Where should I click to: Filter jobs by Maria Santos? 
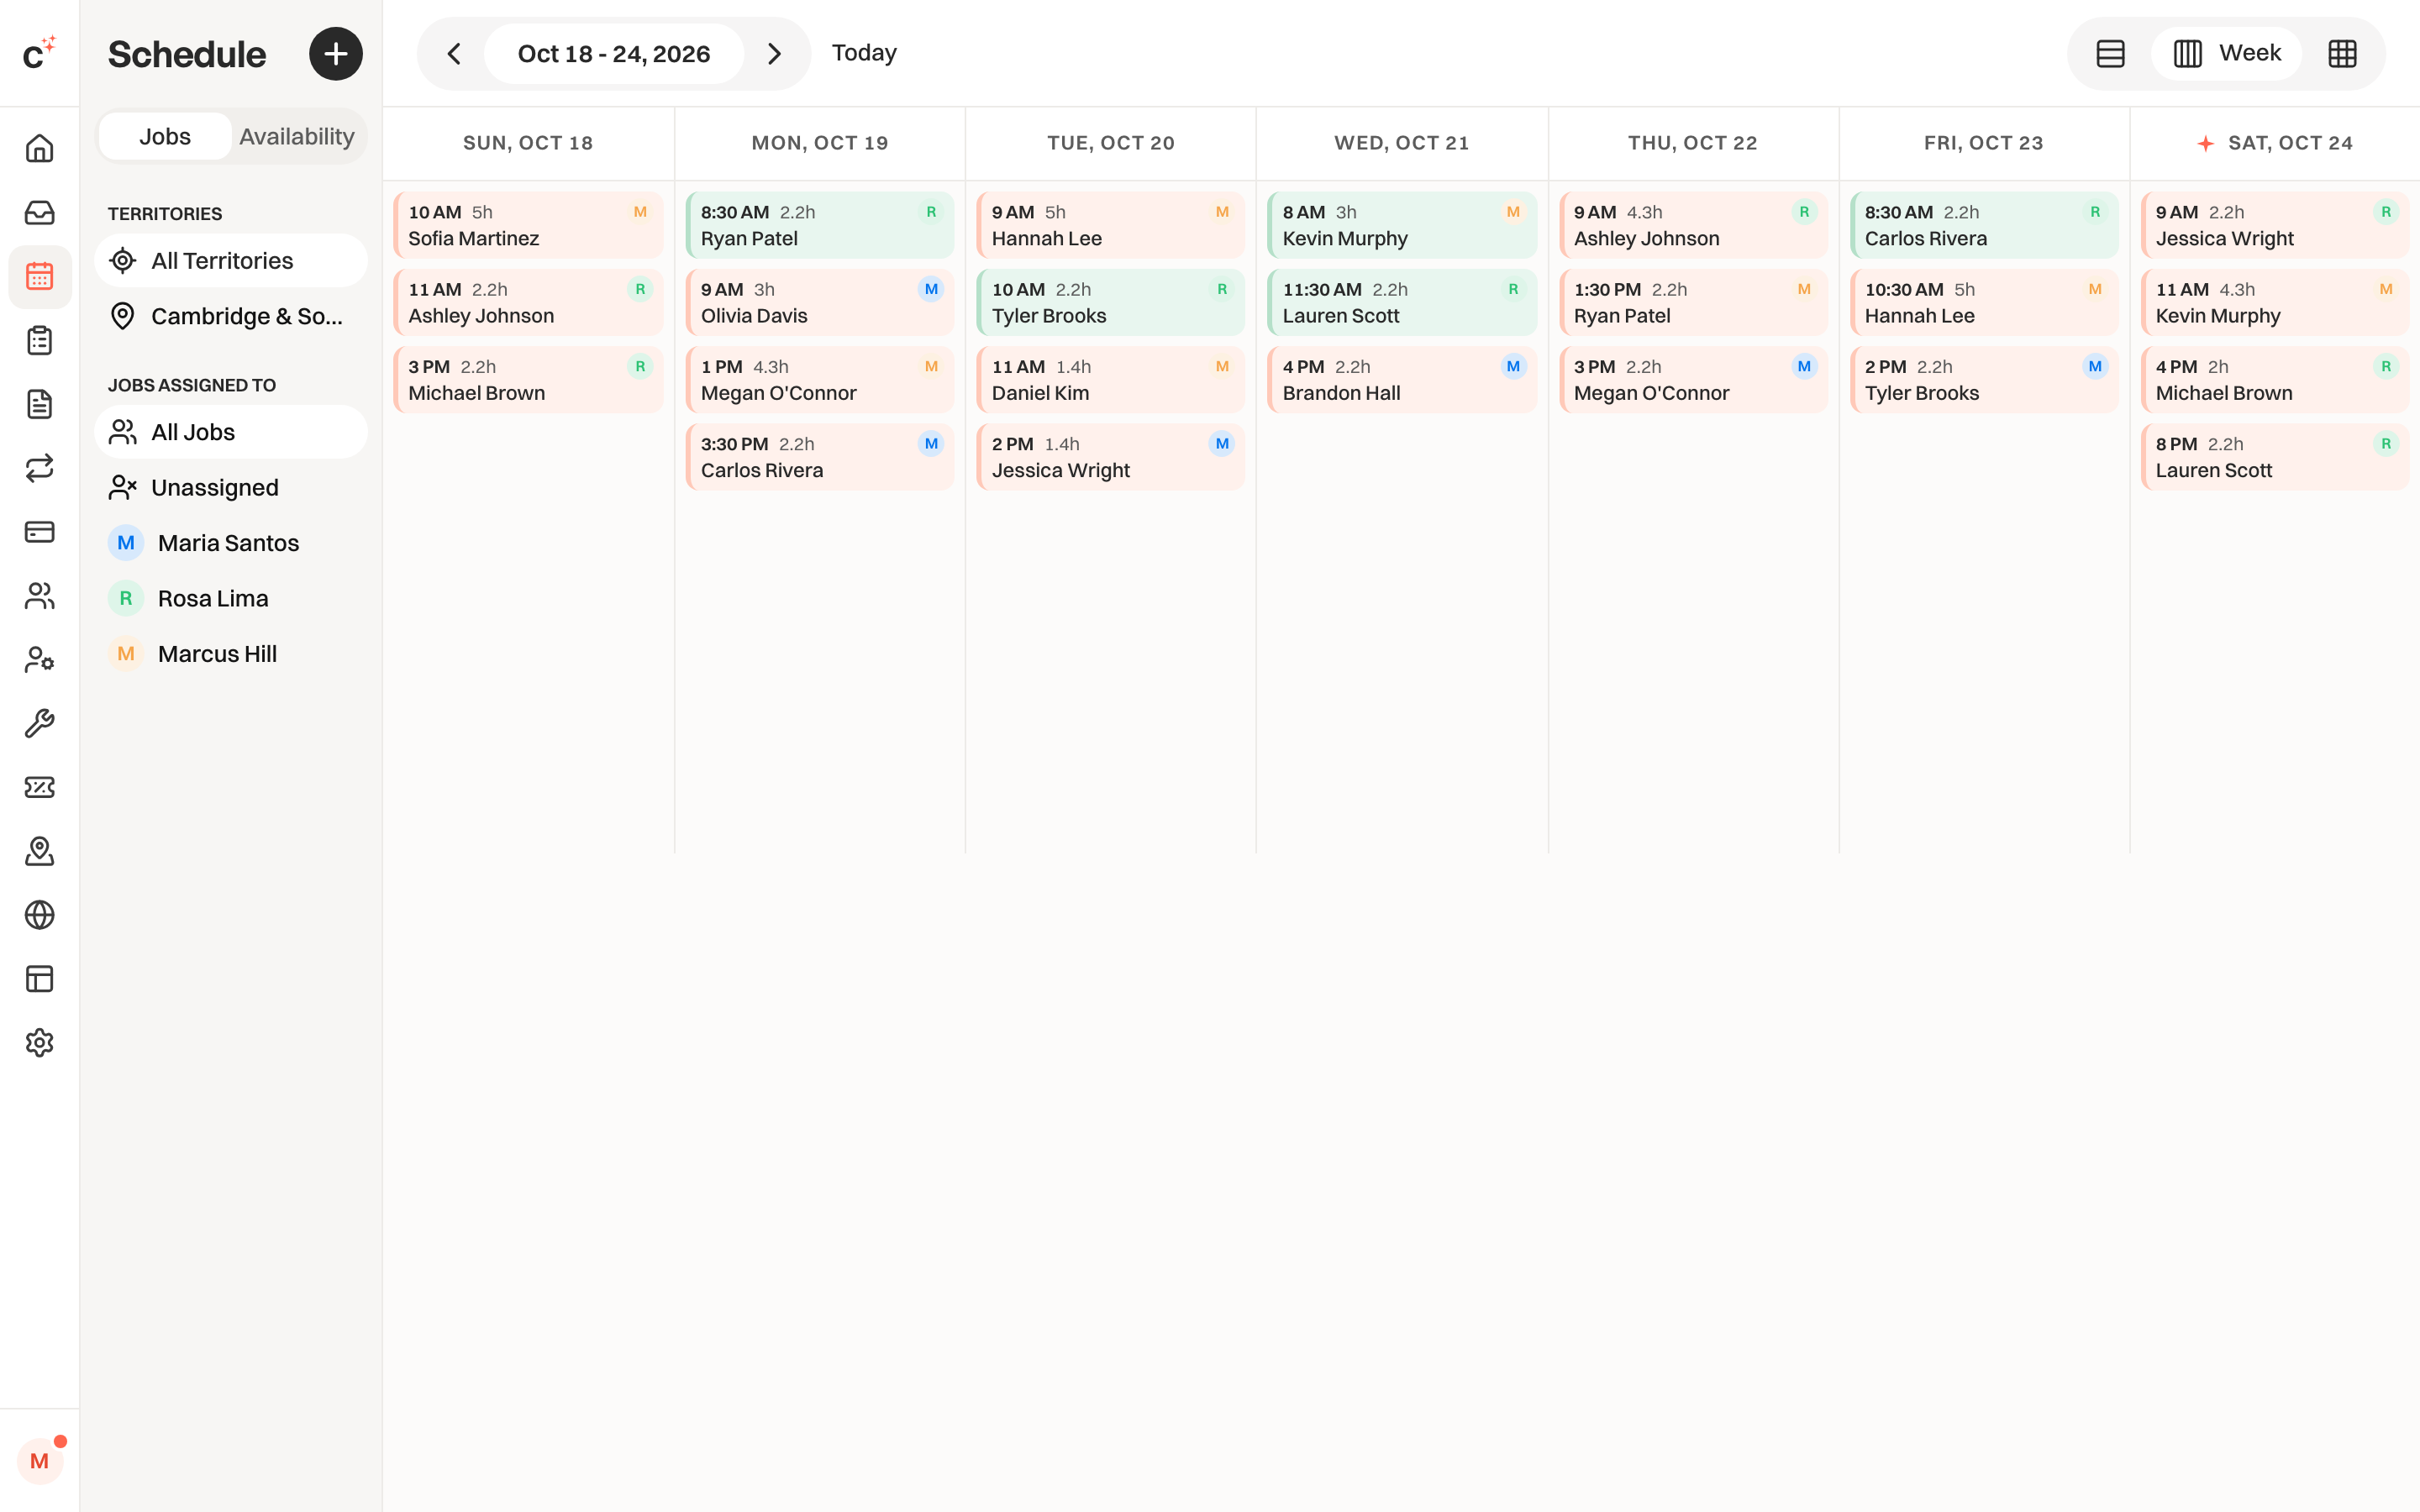[231, 543]
